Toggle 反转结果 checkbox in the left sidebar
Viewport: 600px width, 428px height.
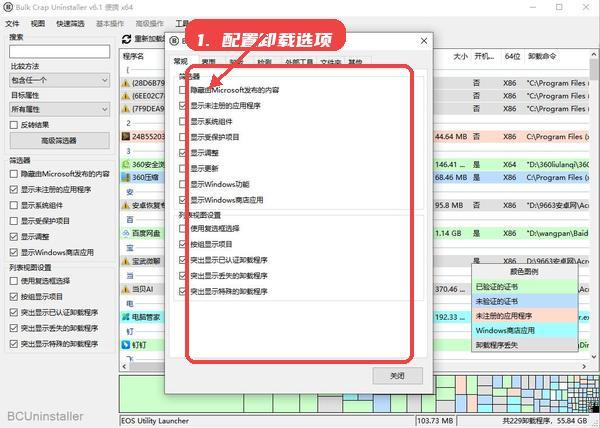[14, 125]
